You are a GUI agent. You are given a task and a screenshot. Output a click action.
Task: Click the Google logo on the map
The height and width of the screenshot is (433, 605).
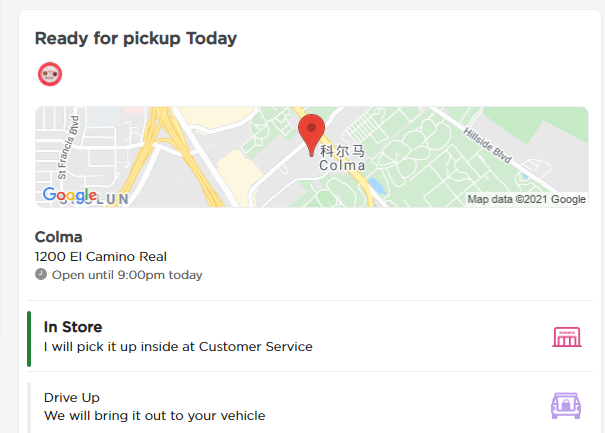tap(69, 195)
